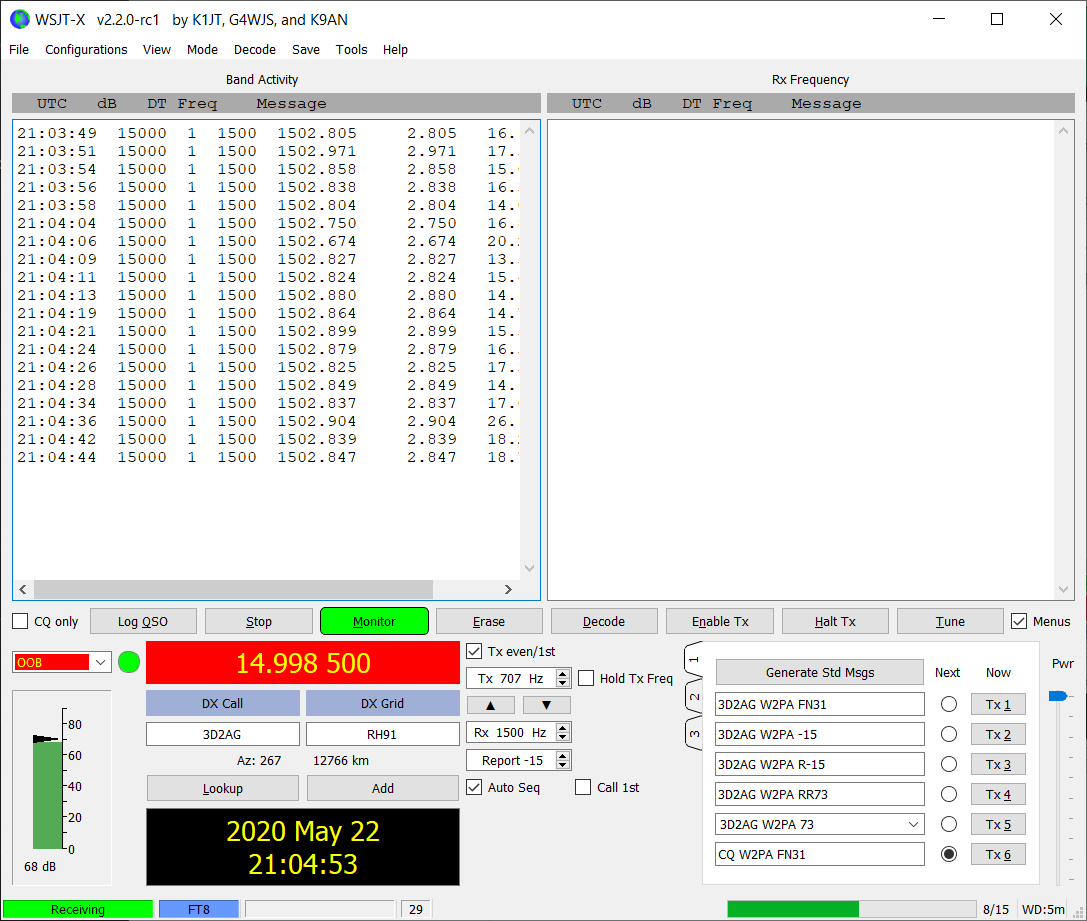Open the Tools menu
Image resolution: width=1087 pixels, height=921 pixels.
(351, 50)
